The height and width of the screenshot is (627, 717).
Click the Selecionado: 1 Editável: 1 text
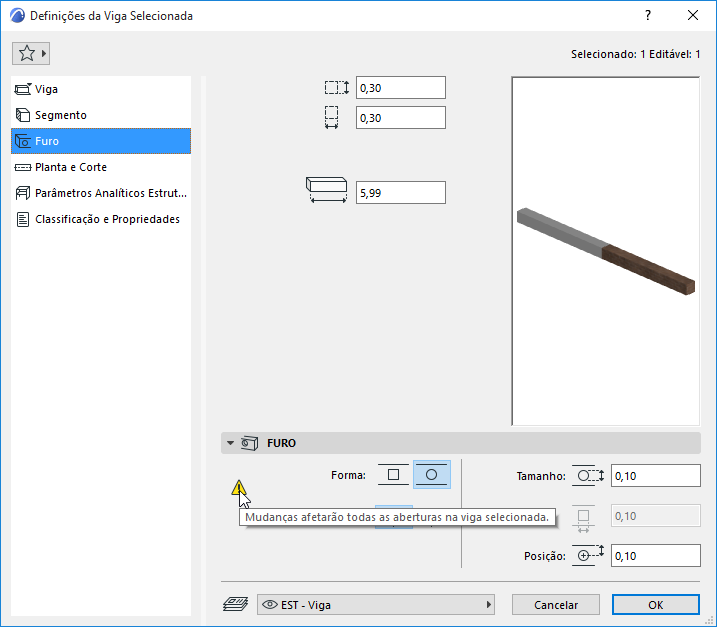tap(636, 54)
